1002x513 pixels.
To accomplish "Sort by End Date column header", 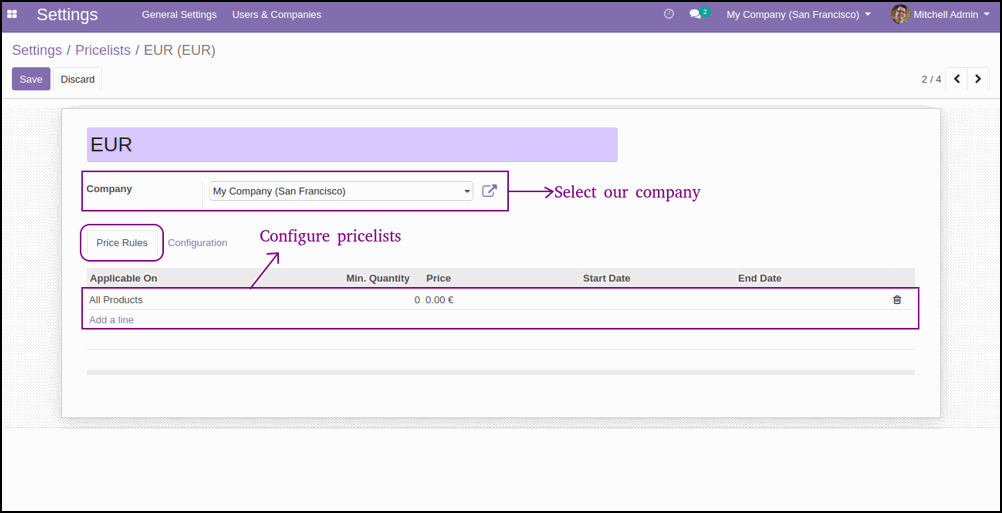I will click(x=760, y=279).
